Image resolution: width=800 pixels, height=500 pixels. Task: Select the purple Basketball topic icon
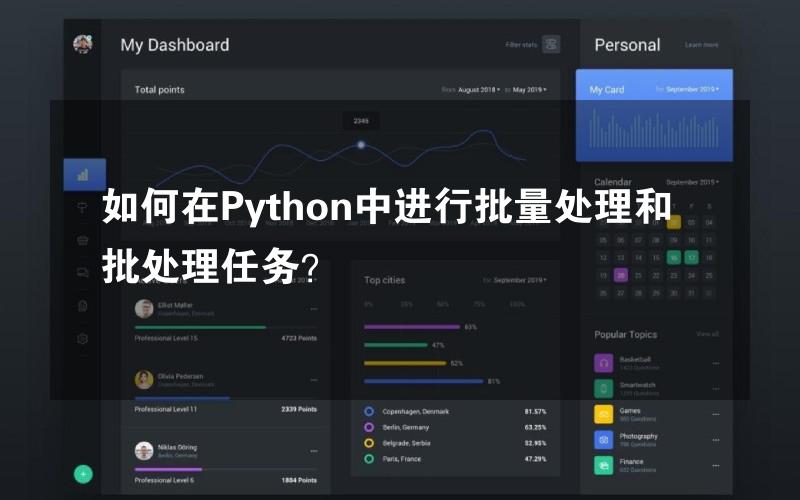click(x=603, y=362)
